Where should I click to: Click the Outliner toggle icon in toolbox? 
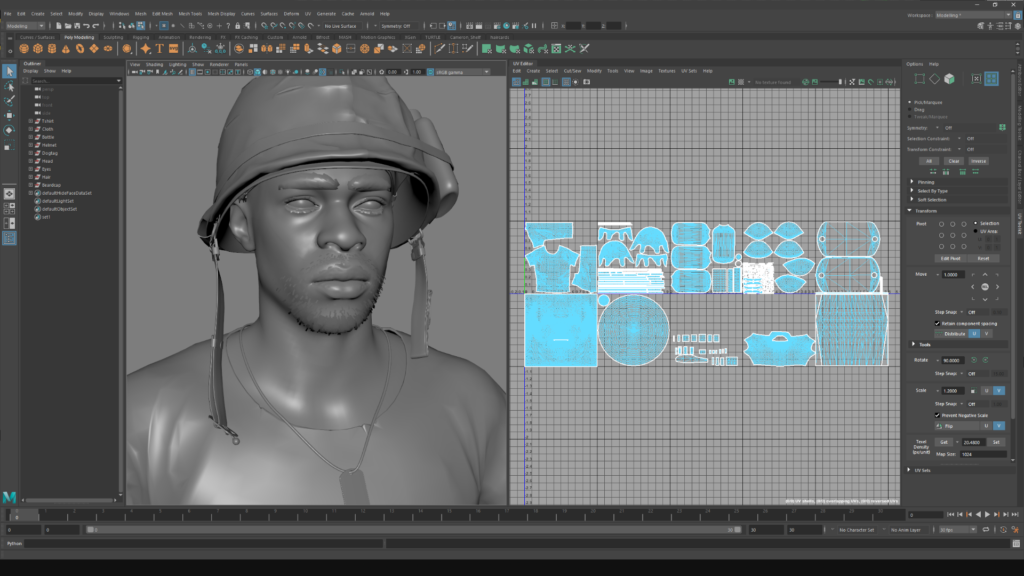coord(9,238)
